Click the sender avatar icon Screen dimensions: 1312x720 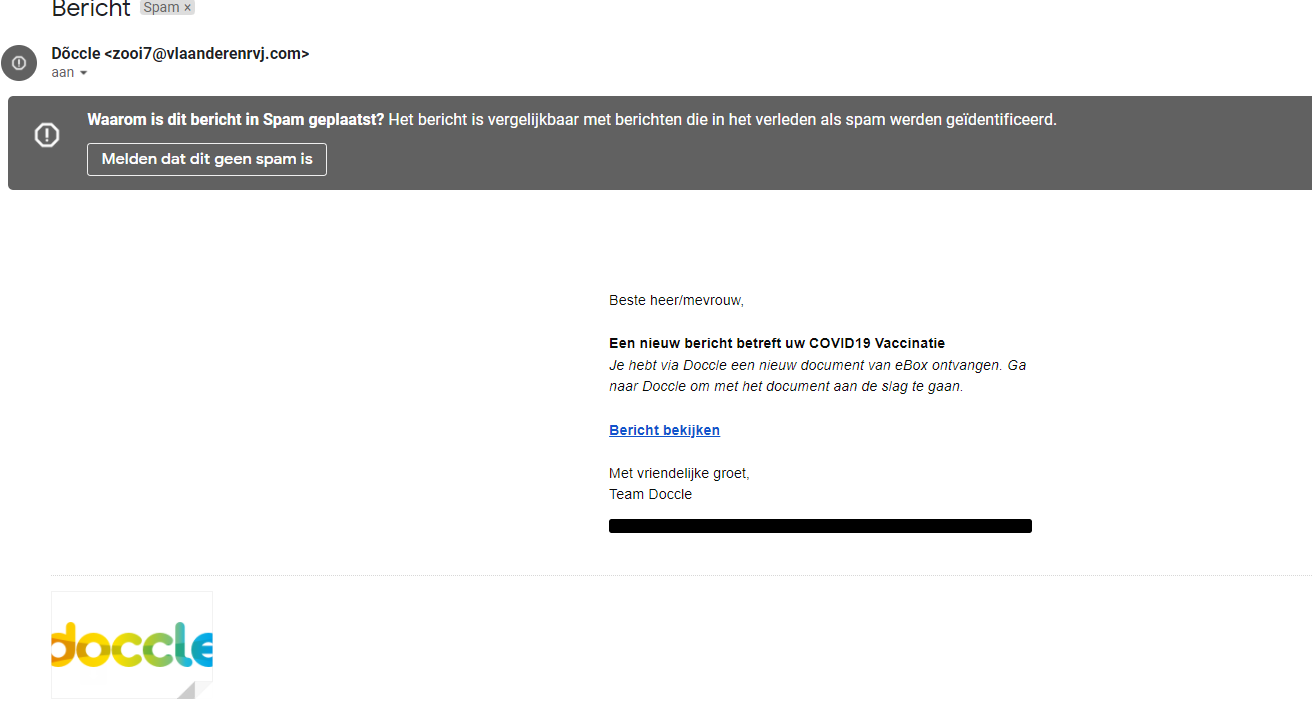pyautogui.click(x=19, y=63)
